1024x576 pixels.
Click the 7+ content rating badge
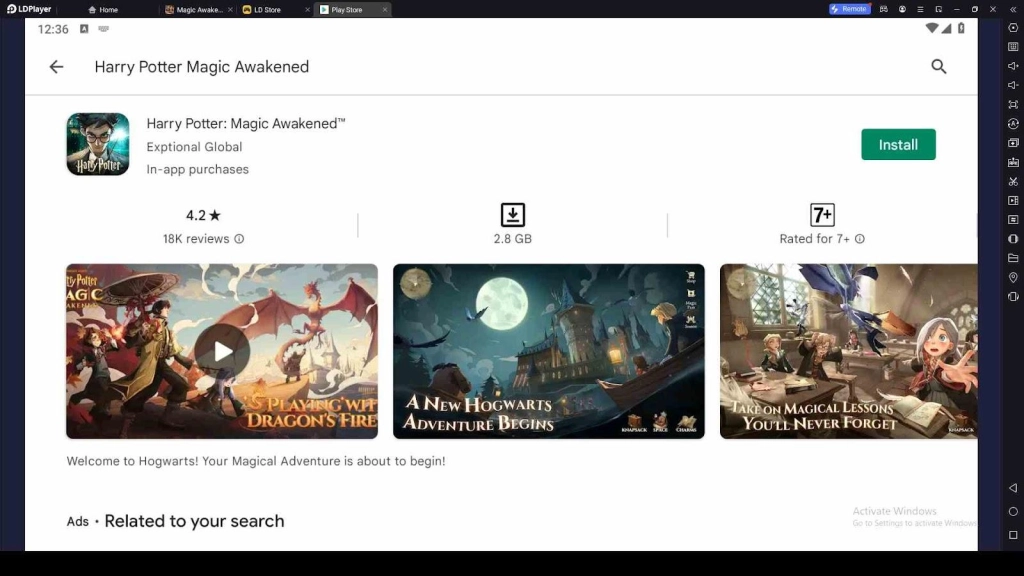(x=822, y=215)
